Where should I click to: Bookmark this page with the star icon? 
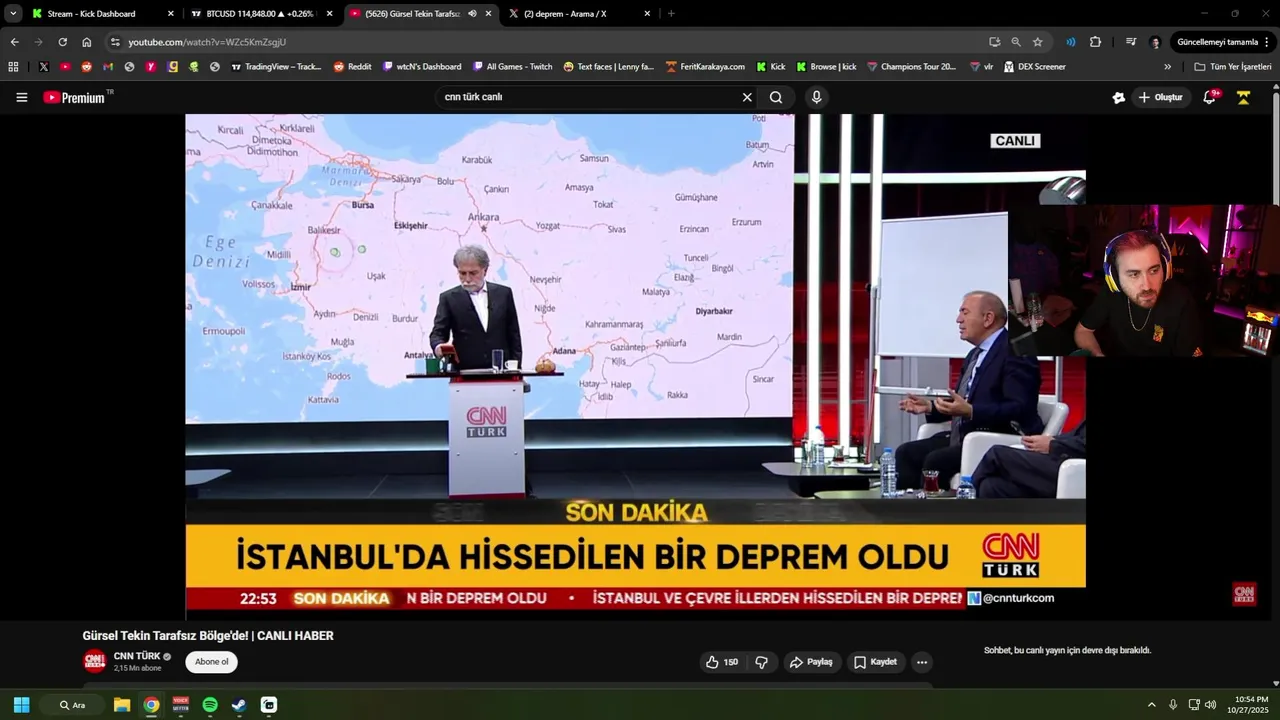1037,42
